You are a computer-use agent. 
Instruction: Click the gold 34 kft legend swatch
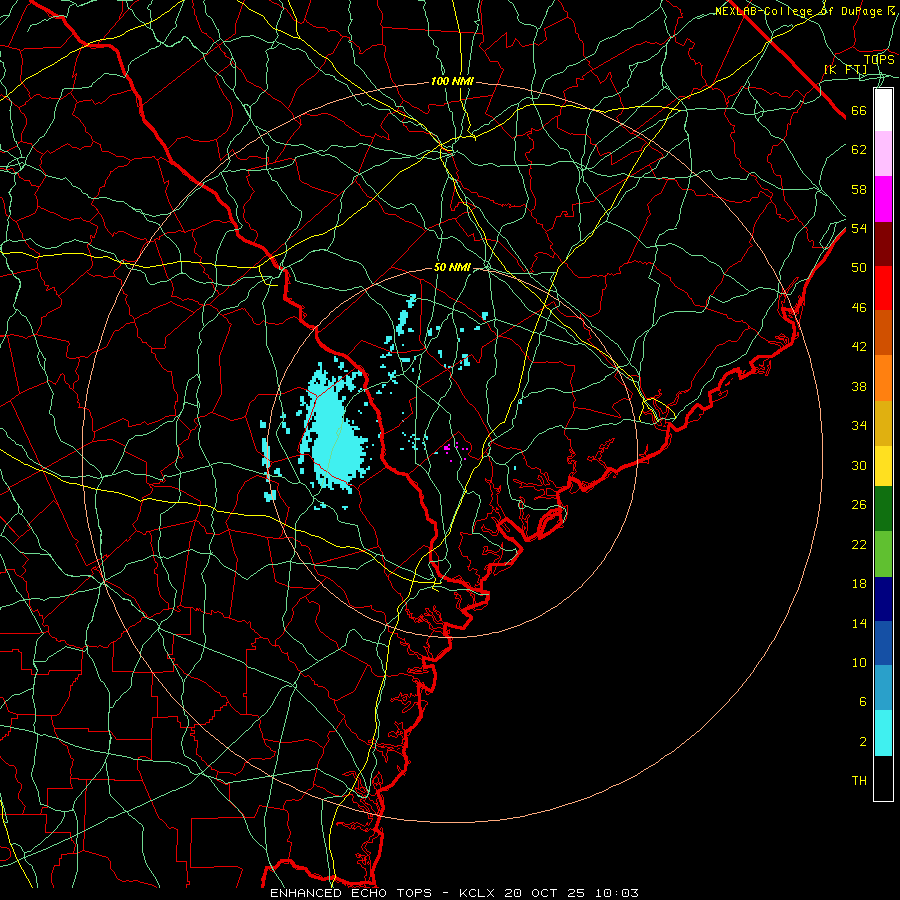[x=883, y=423]
